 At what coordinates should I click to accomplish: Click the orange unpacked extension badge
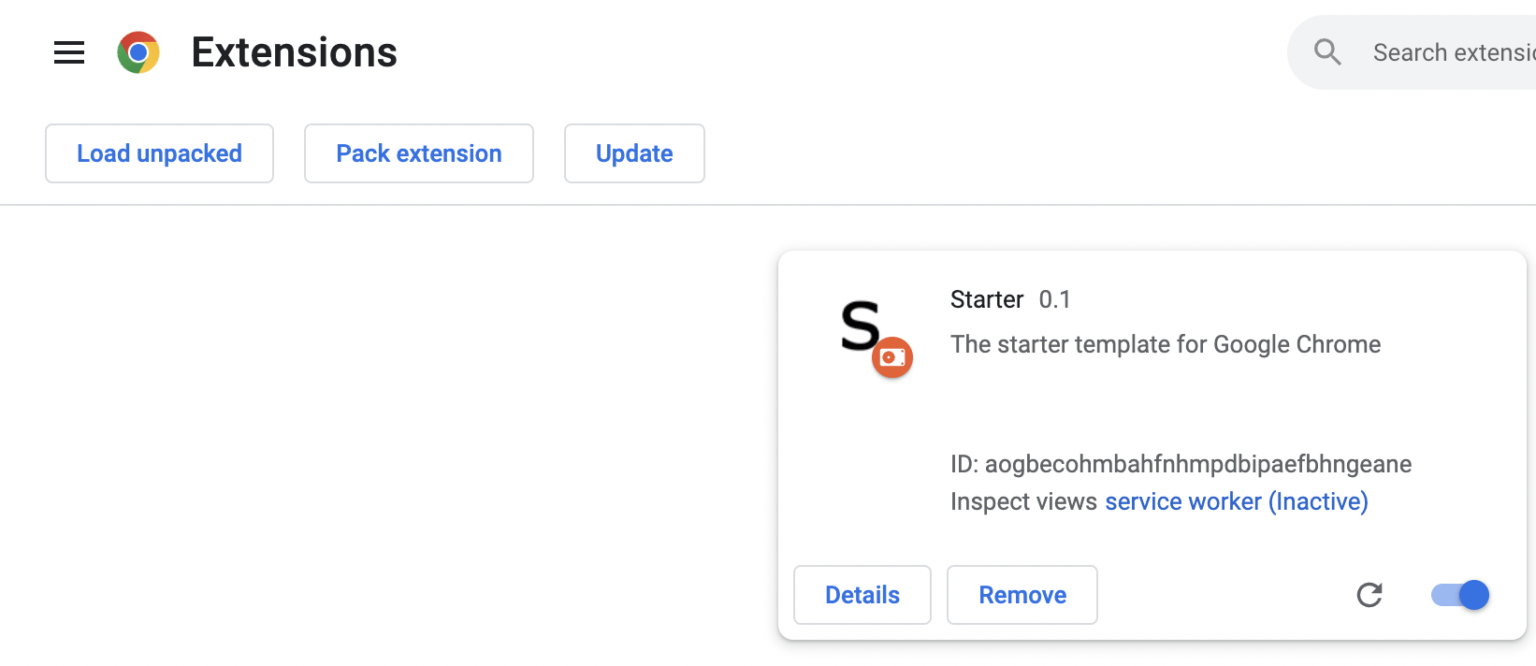(x=892, y=357)
